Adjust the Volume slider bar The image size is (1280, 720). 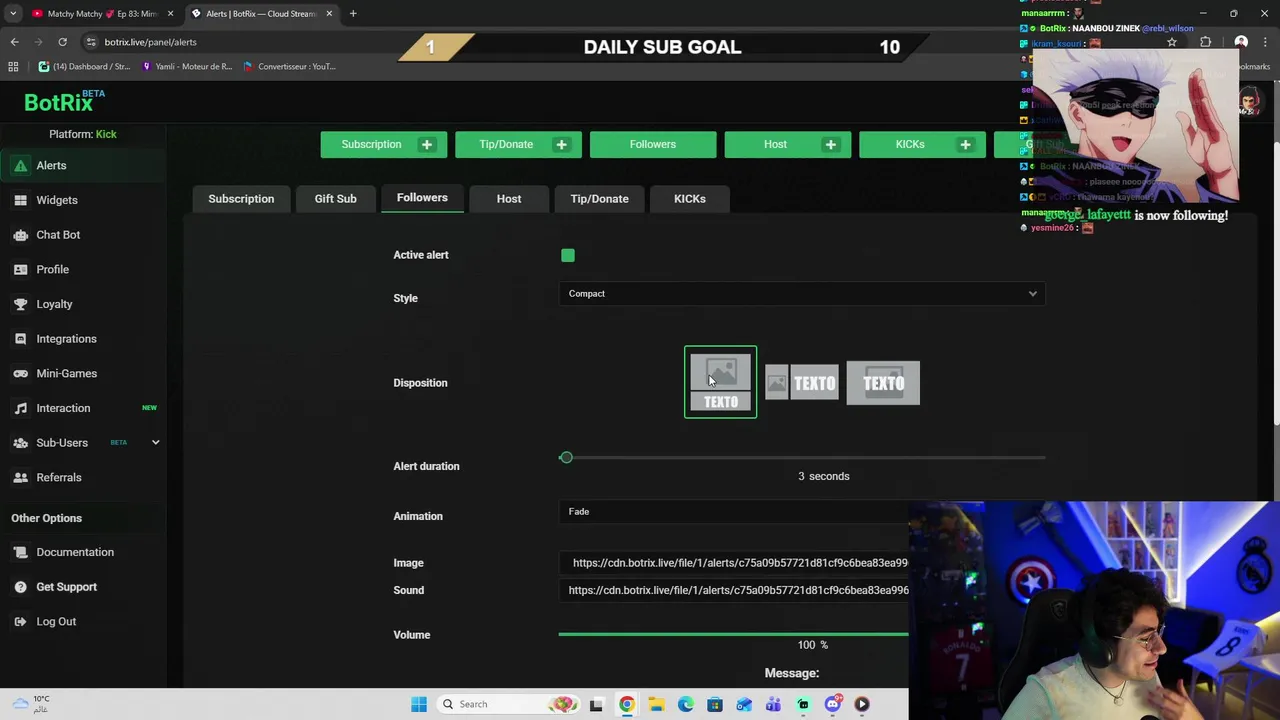coord(734,634)
